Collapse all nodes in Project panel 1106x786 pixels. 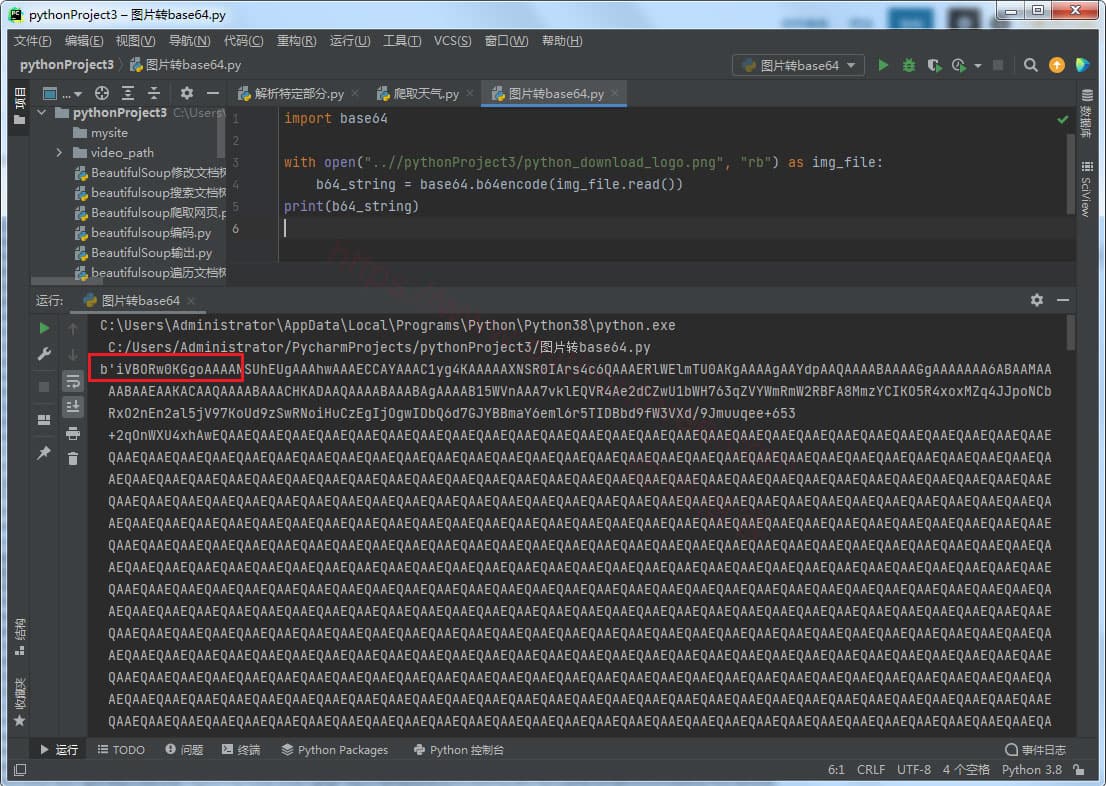coord(154,92)
